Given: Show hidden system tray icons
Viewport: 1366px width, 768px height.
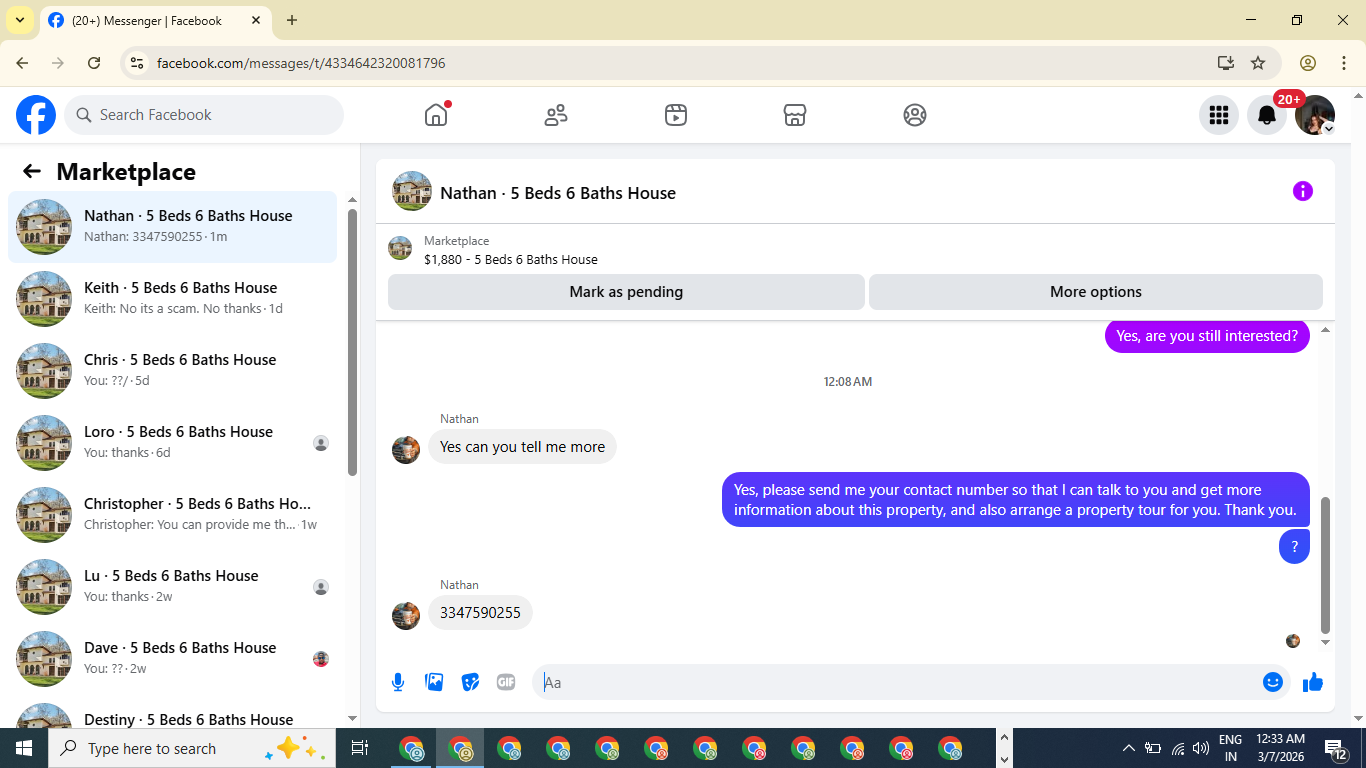Looking at the screenshot, I should 1129,748.
